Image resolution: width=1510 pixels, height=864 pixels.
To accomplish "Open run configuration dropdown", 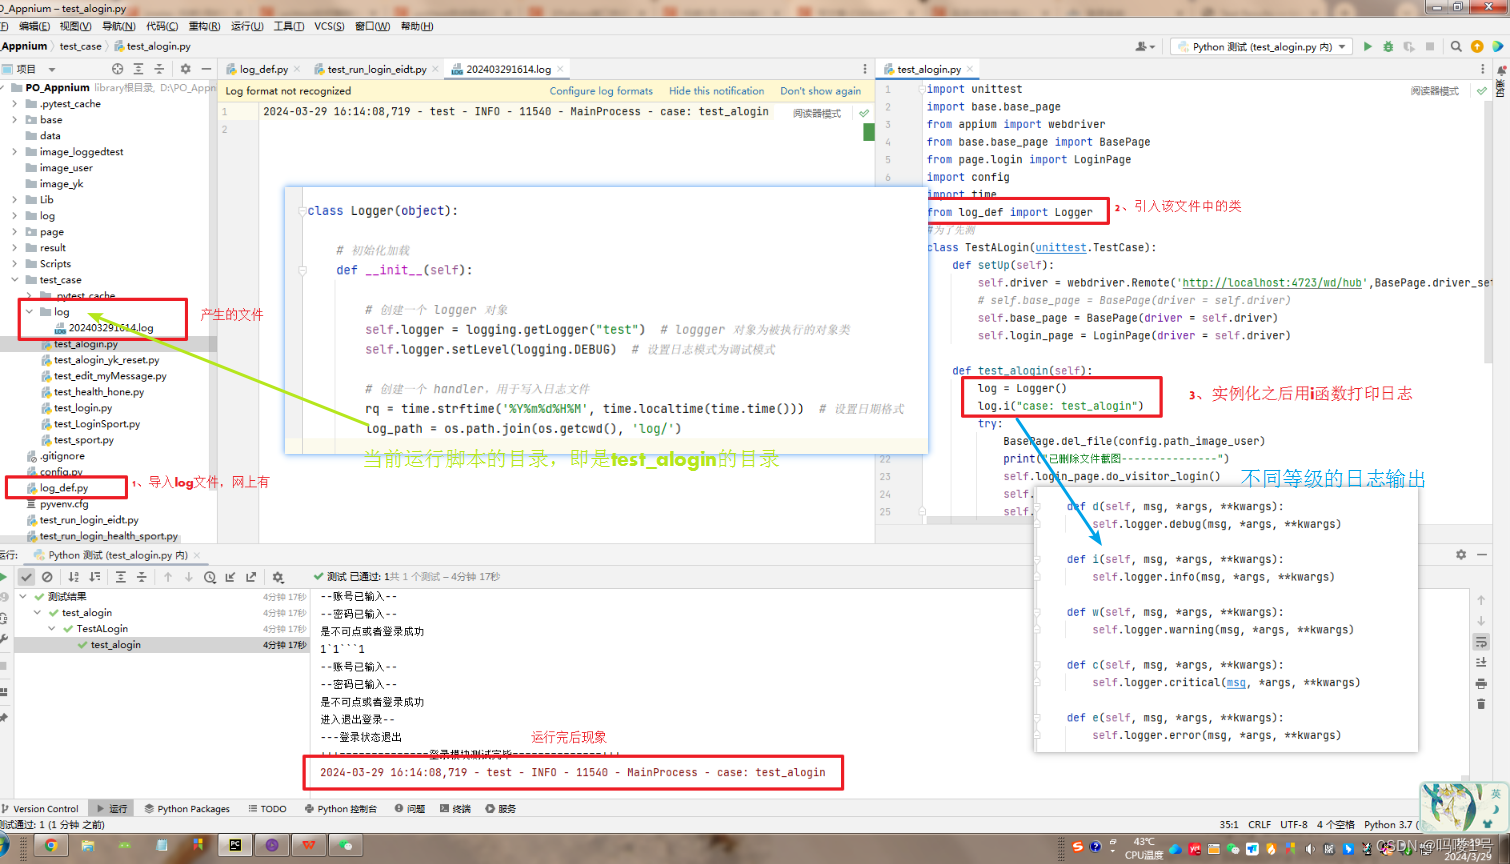I will [1262, 46].
